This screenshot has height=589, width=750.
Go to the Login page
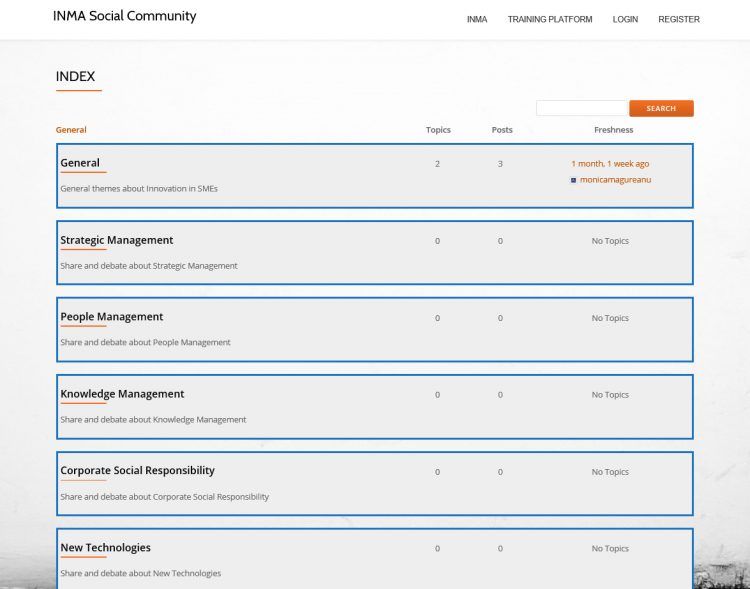pyautogui.click(x=625, y=19)
